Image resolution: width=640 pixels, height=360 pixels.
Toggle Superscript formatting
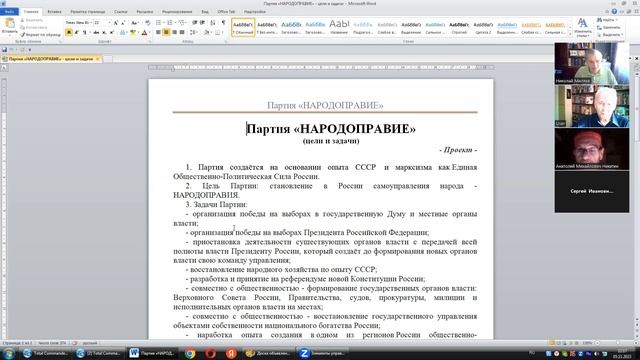(111, 32)
